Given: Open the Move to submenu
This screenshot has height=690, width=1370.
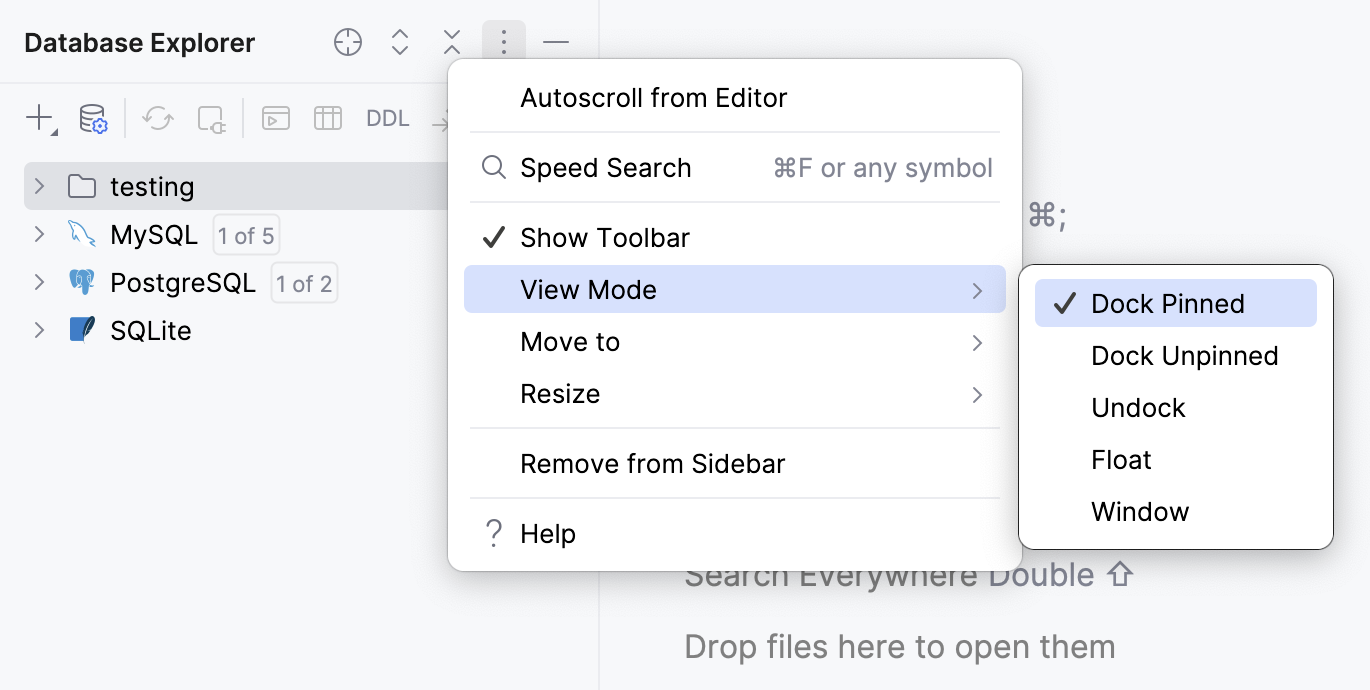Looking at the screenshot, I should (x=570, y=341).
